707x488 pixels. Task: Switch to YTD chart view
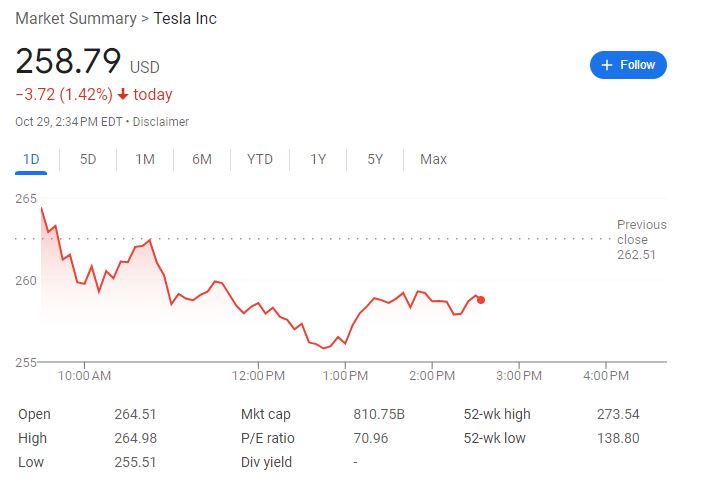click(x=260, y=159)
